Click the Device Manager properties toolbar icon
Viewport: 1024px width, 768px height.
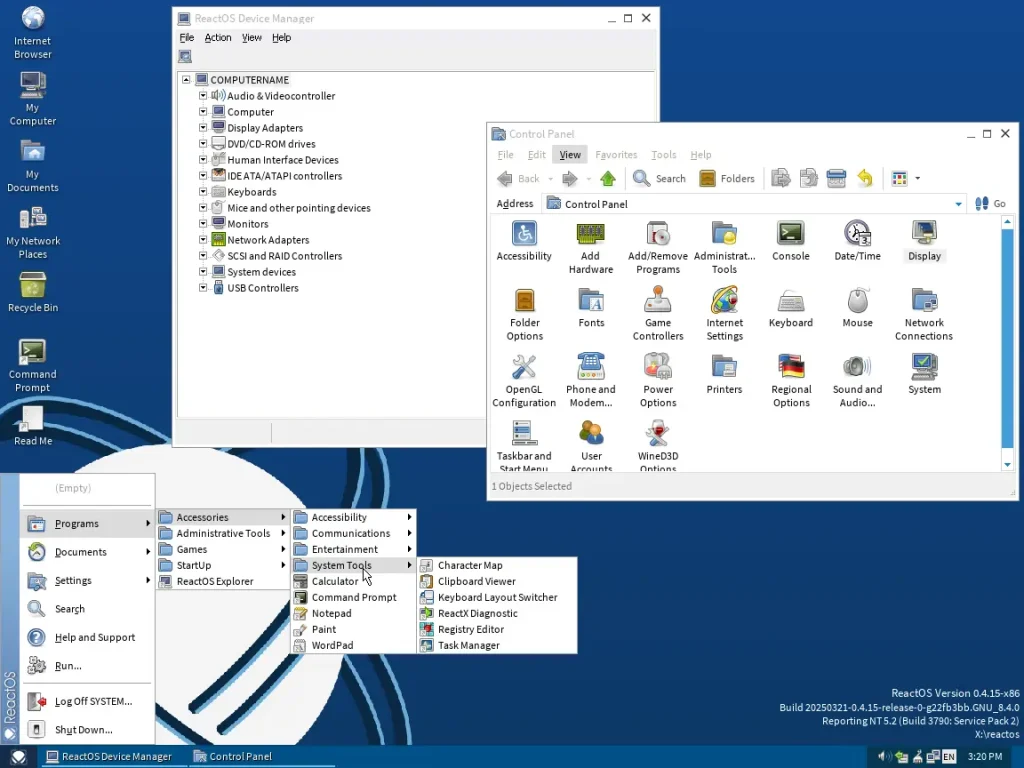185,57
